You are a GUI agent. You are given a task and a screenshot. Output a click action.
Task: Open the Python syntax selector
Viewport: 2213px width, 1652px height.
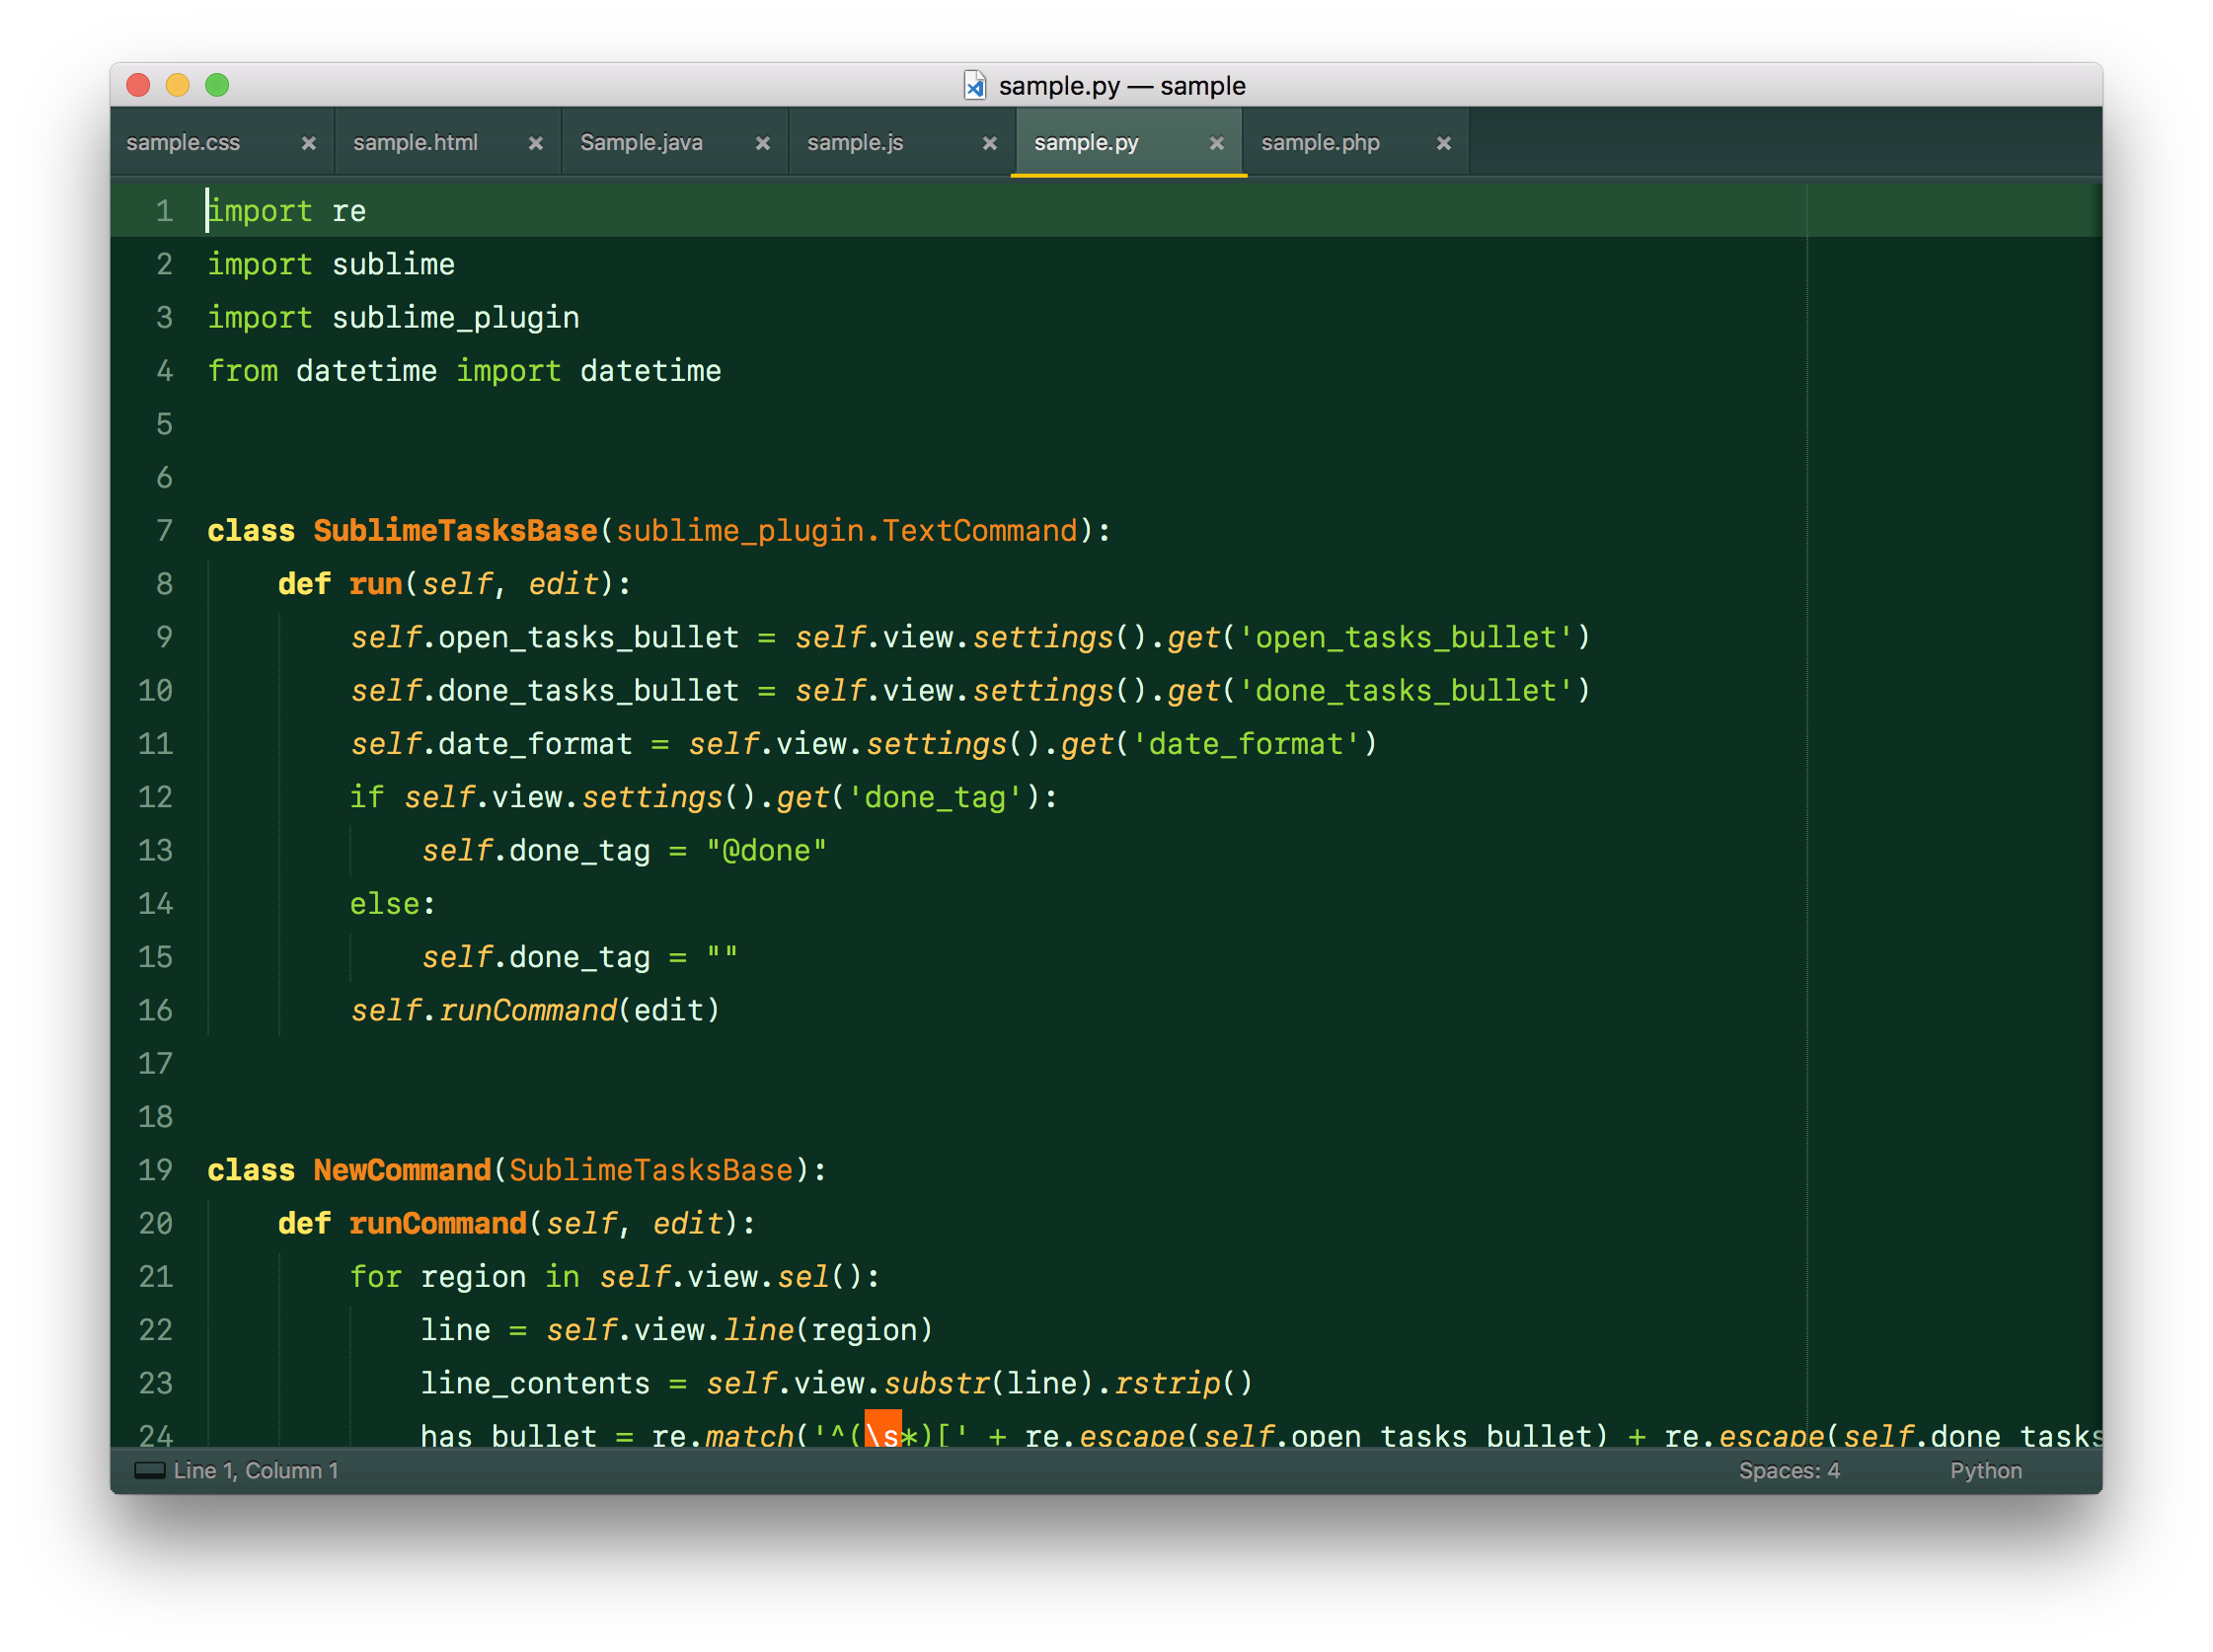coord(1985,1470)
